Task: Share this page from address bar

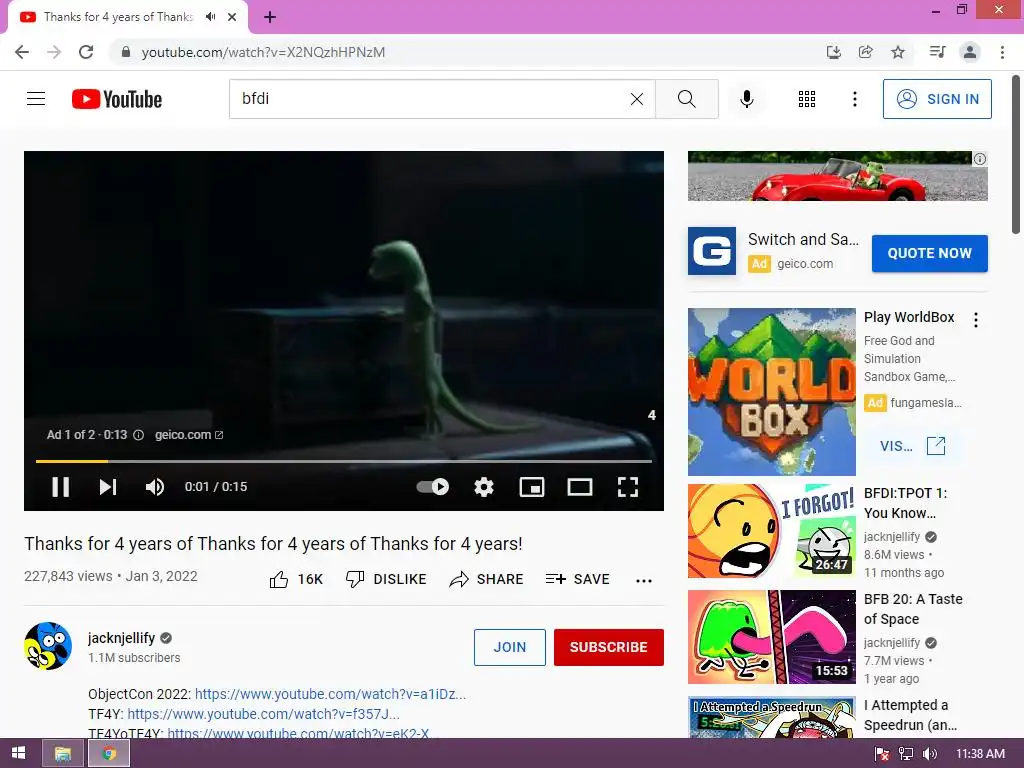Action: (865, 52)
